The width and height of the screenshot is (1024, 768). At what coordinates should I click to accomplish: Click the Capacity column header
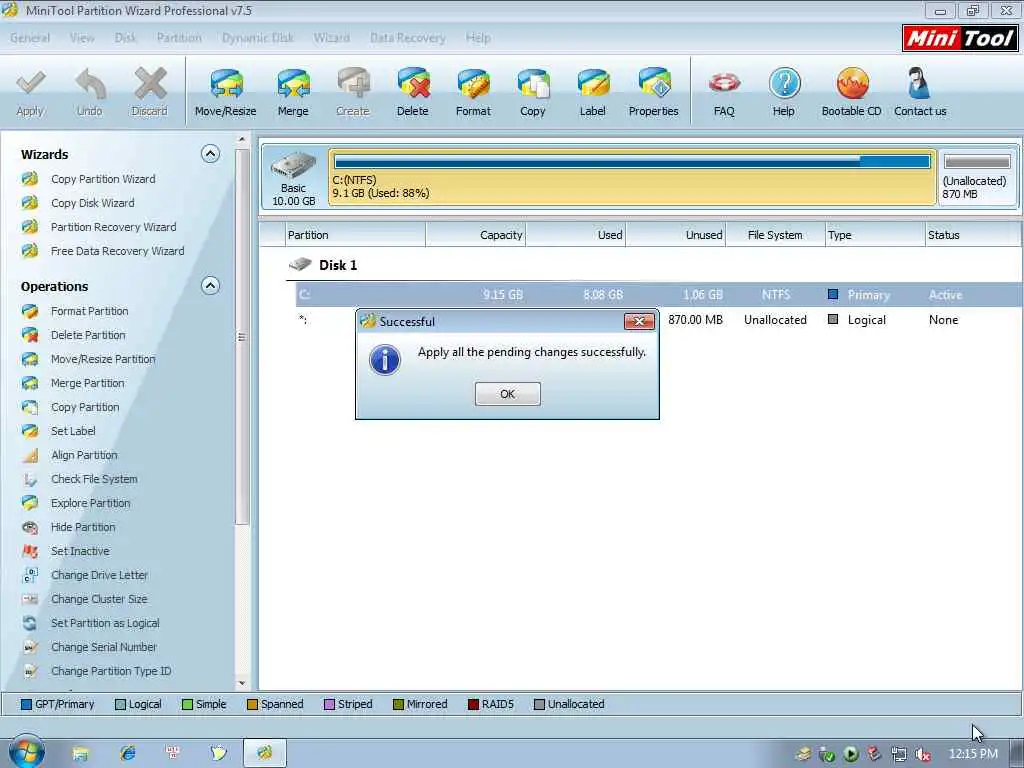pyautogui.click(x=475, y=235)
